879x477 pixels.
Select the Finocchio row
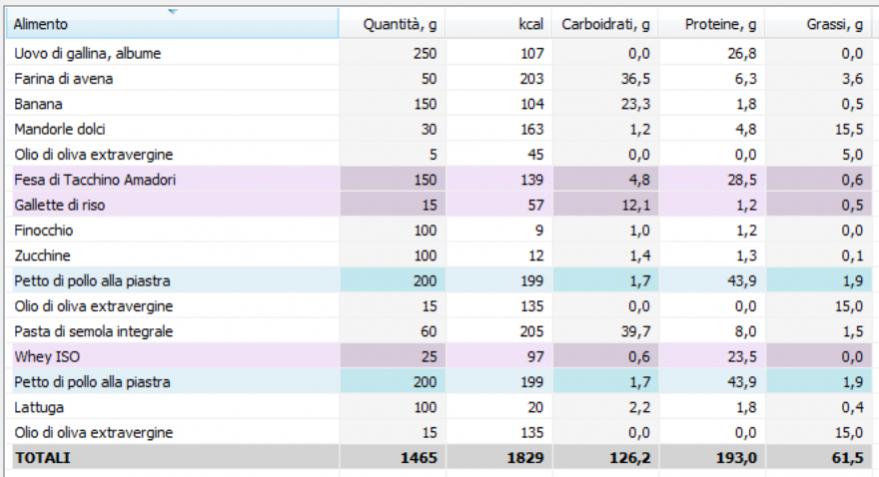click(43, 230)
